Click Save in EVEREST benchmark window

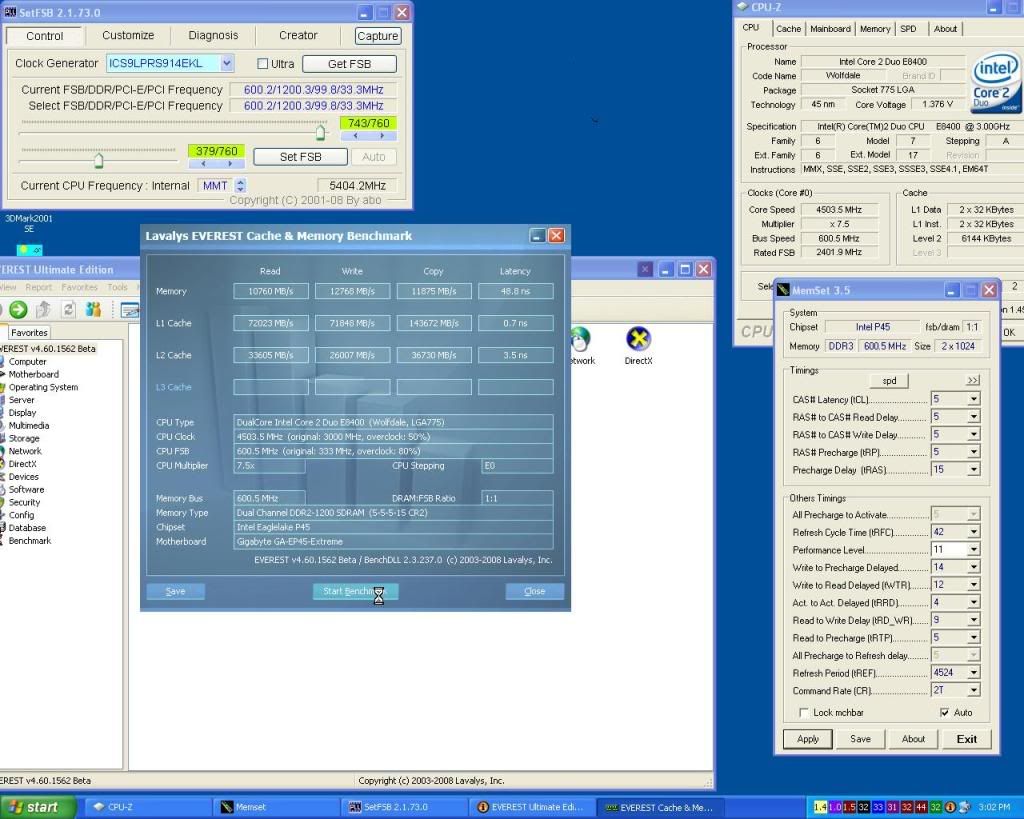pos(175,591)
